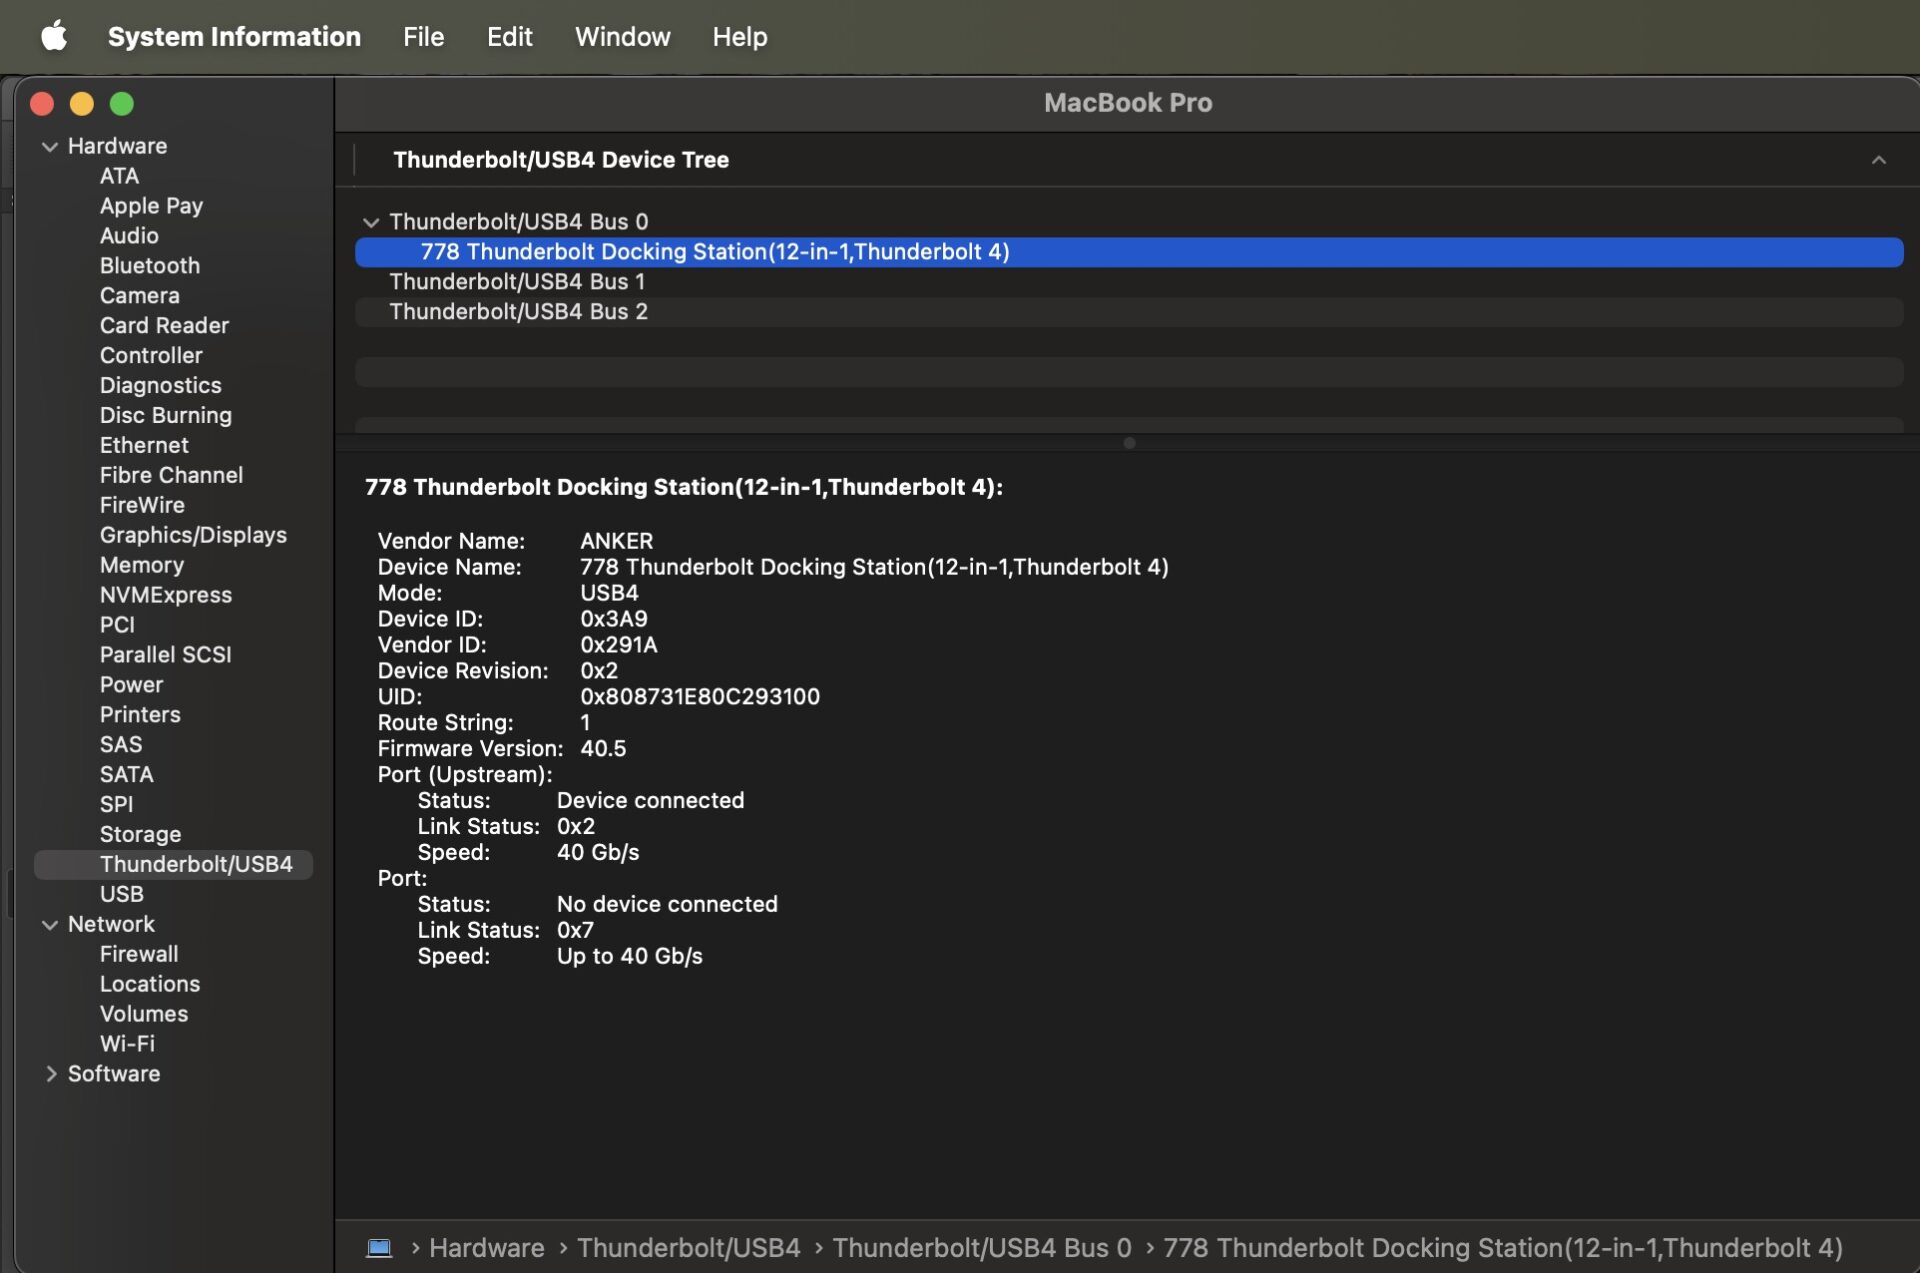Screen dimensions: 1920x1273
Task: Click the computer icon in the breadcrumb bar
Action: pyautogui.click(x=378, y=1247)
